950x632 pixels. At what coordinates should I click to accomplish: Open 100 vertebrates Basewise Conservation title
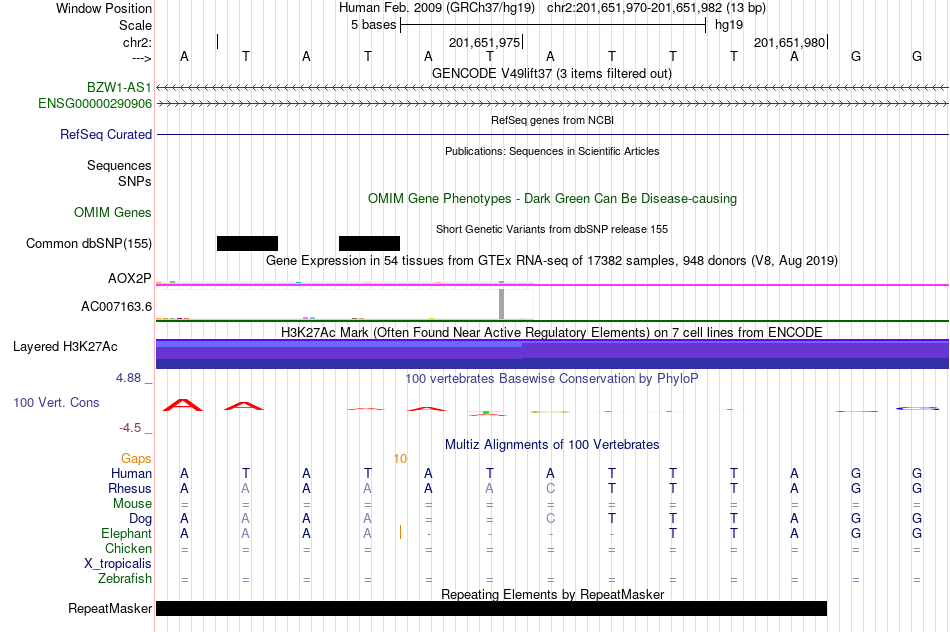552,379
